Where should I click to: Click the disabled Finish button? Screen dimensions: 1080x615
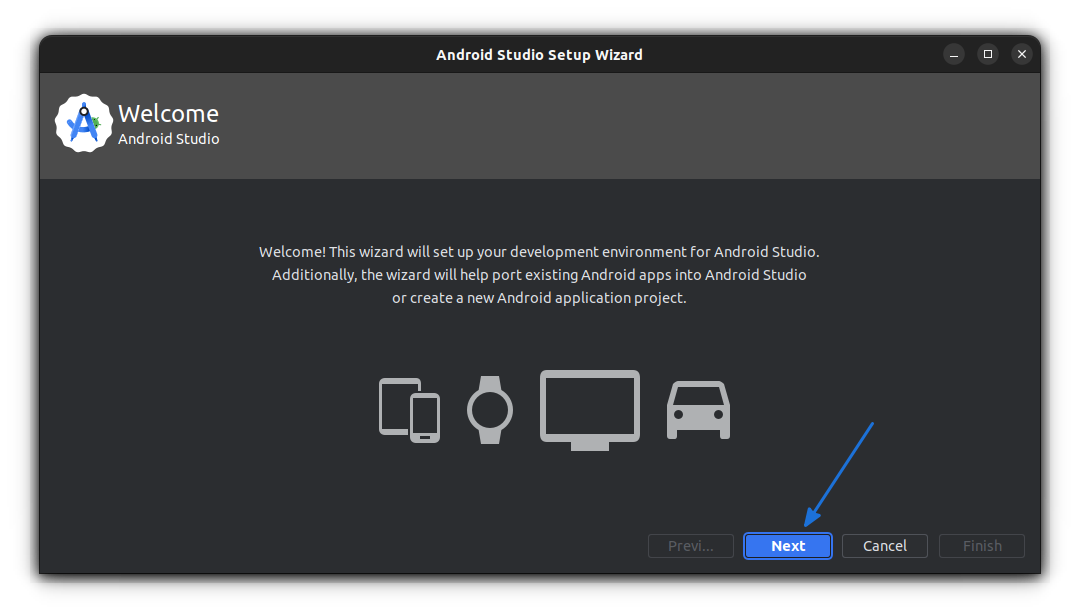(x=981, y=546)
